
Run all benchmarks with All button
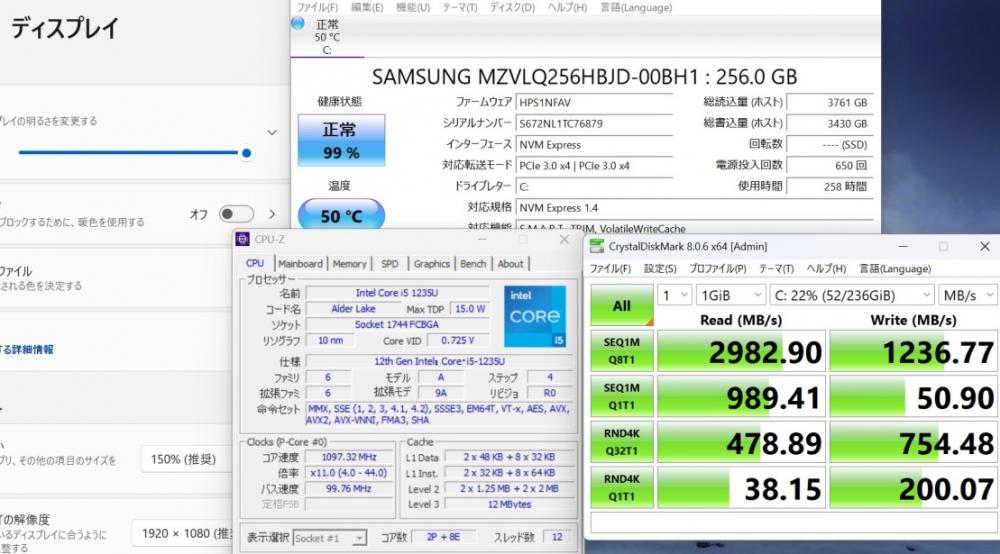622,305
